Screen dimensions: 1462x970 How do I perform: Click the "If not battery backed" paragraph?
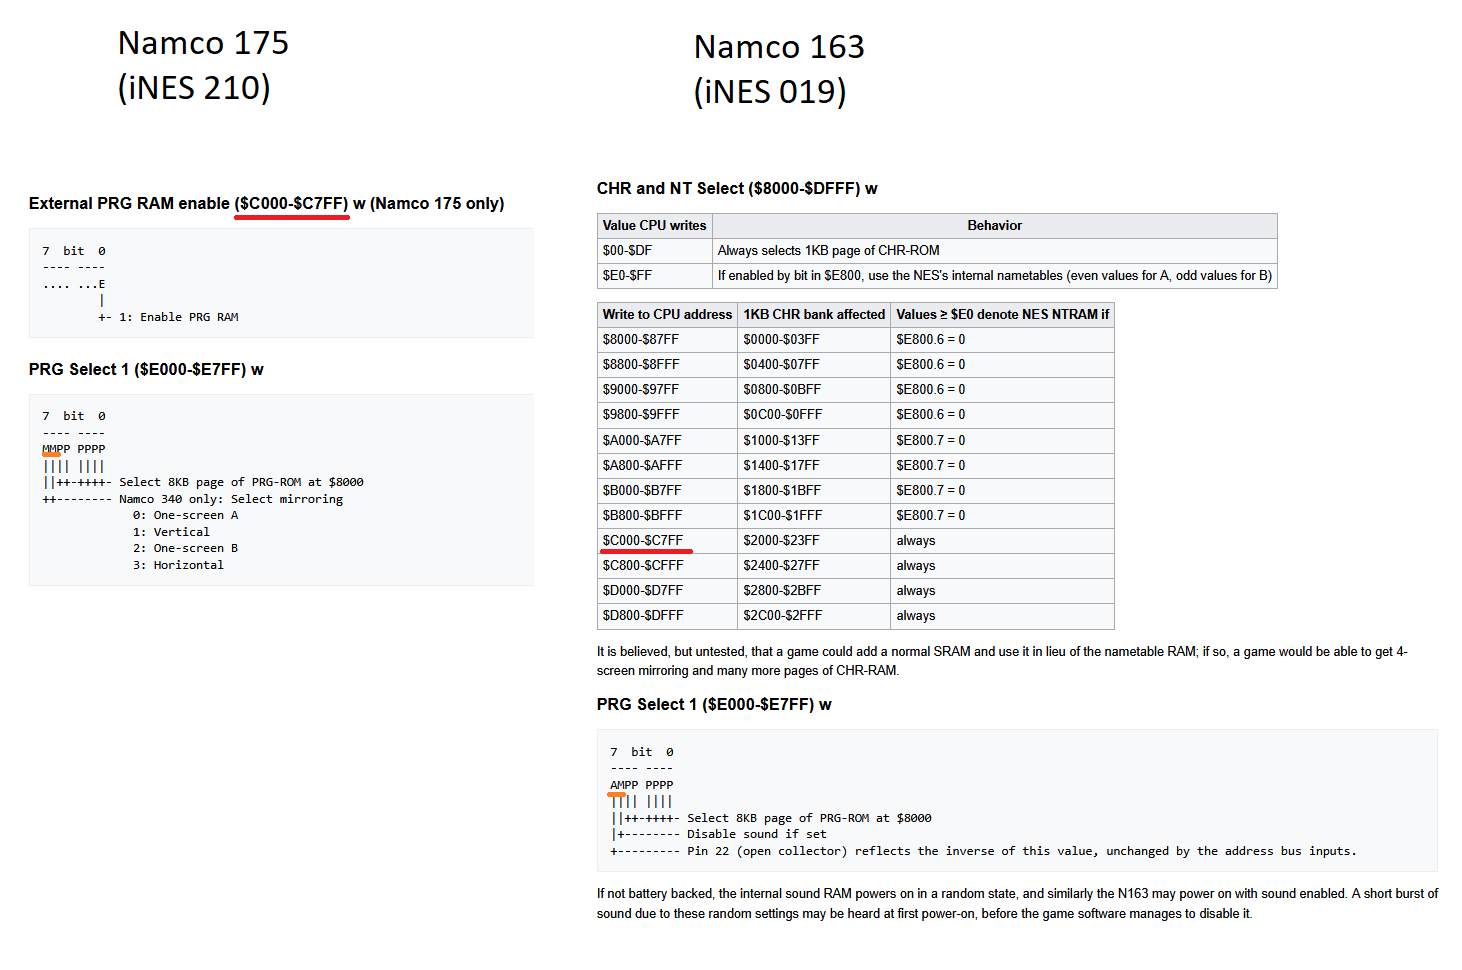1017,903
